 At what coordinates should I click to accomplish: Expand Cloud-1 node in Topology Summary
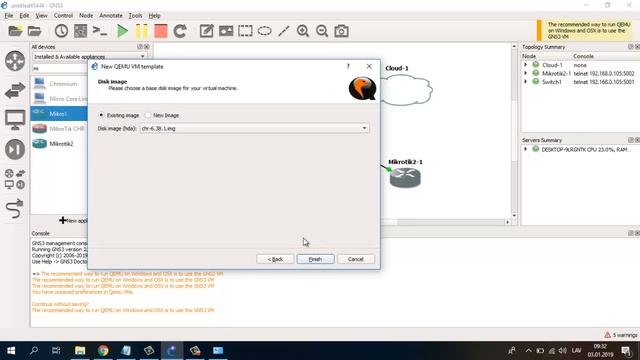(526, 65)
